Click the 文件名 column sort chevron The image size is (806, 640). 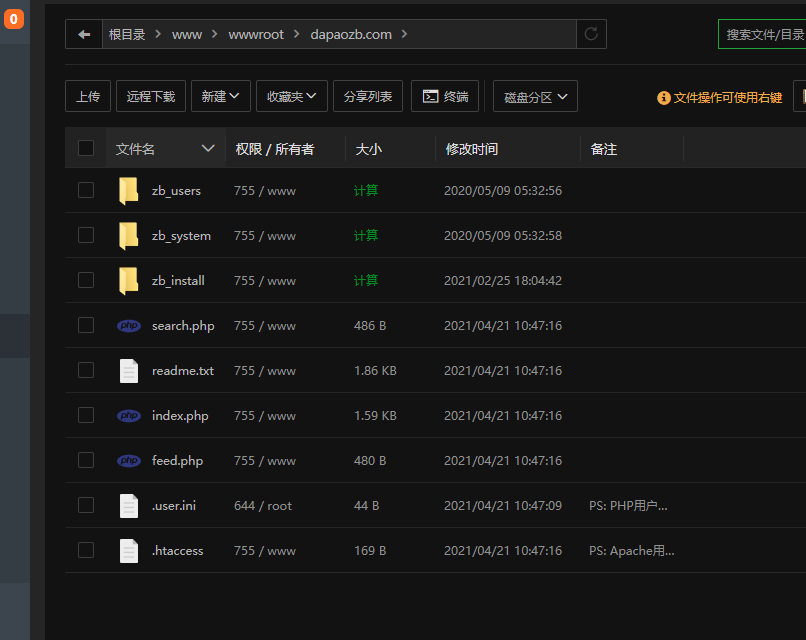click(x=208, y=149)
